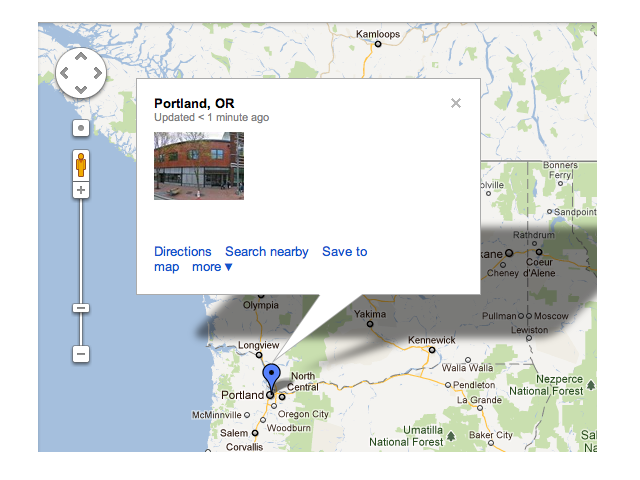
Task: Click the 'Portland, OR' info window title
Action: click(194, 103)
